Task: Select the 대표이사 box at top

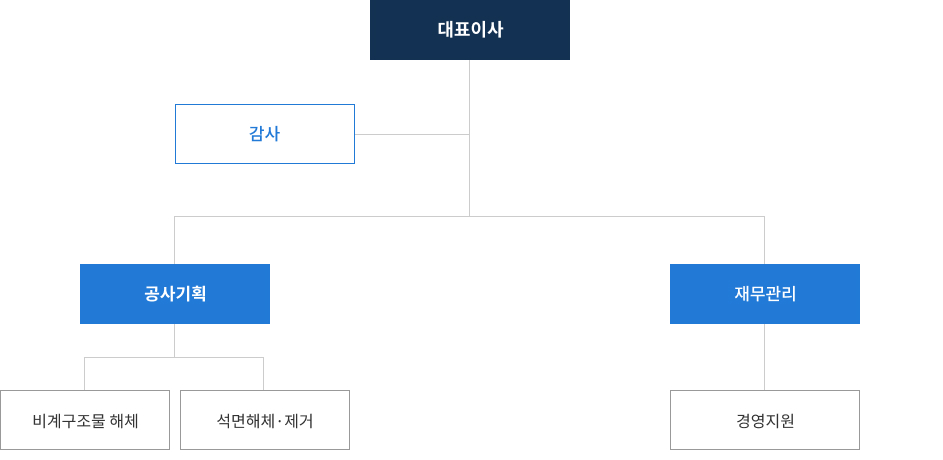Action: 470,29
